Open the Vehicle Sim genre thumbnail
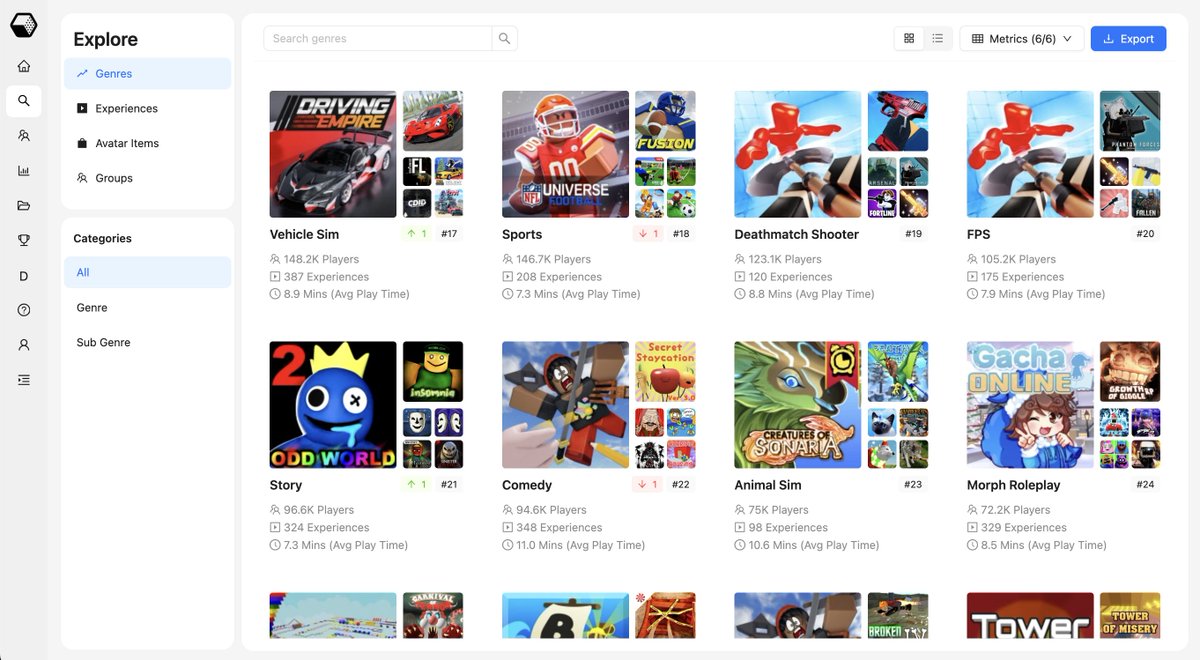Screen dimensions: 1200x660 point(332,154)
